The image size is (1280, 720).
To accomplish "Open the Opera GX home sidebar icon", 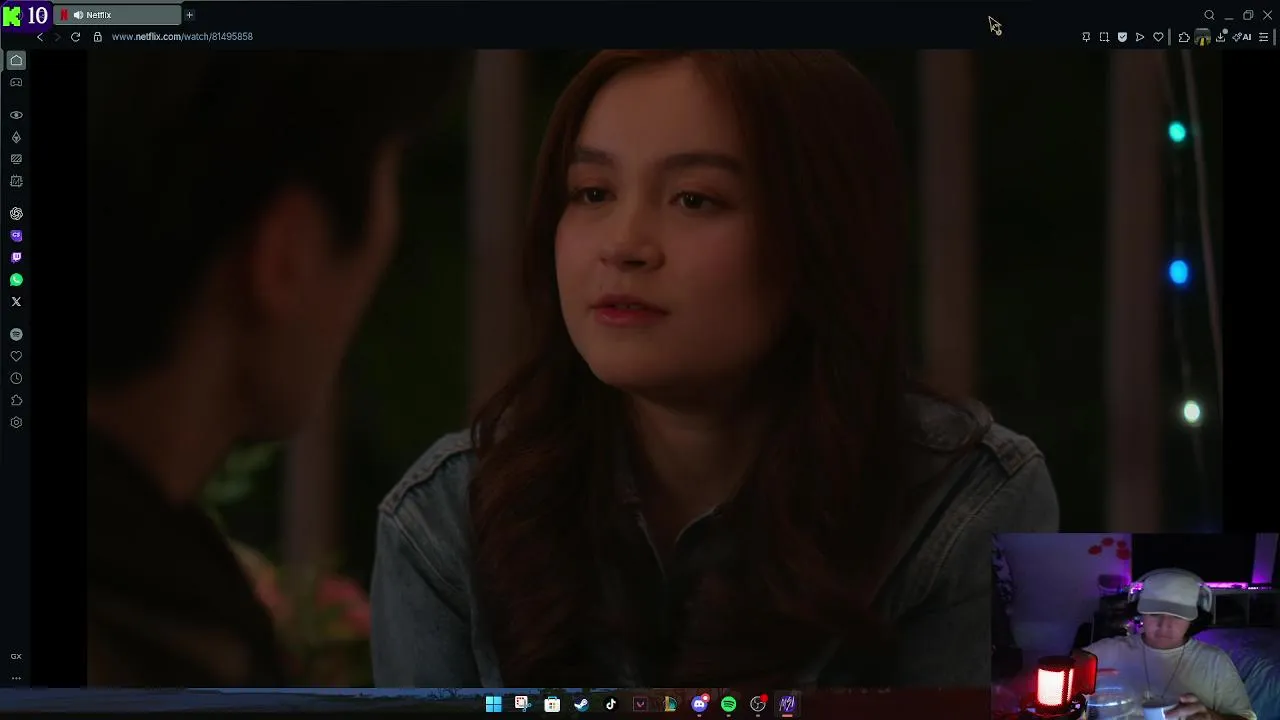I will [16, 60].
